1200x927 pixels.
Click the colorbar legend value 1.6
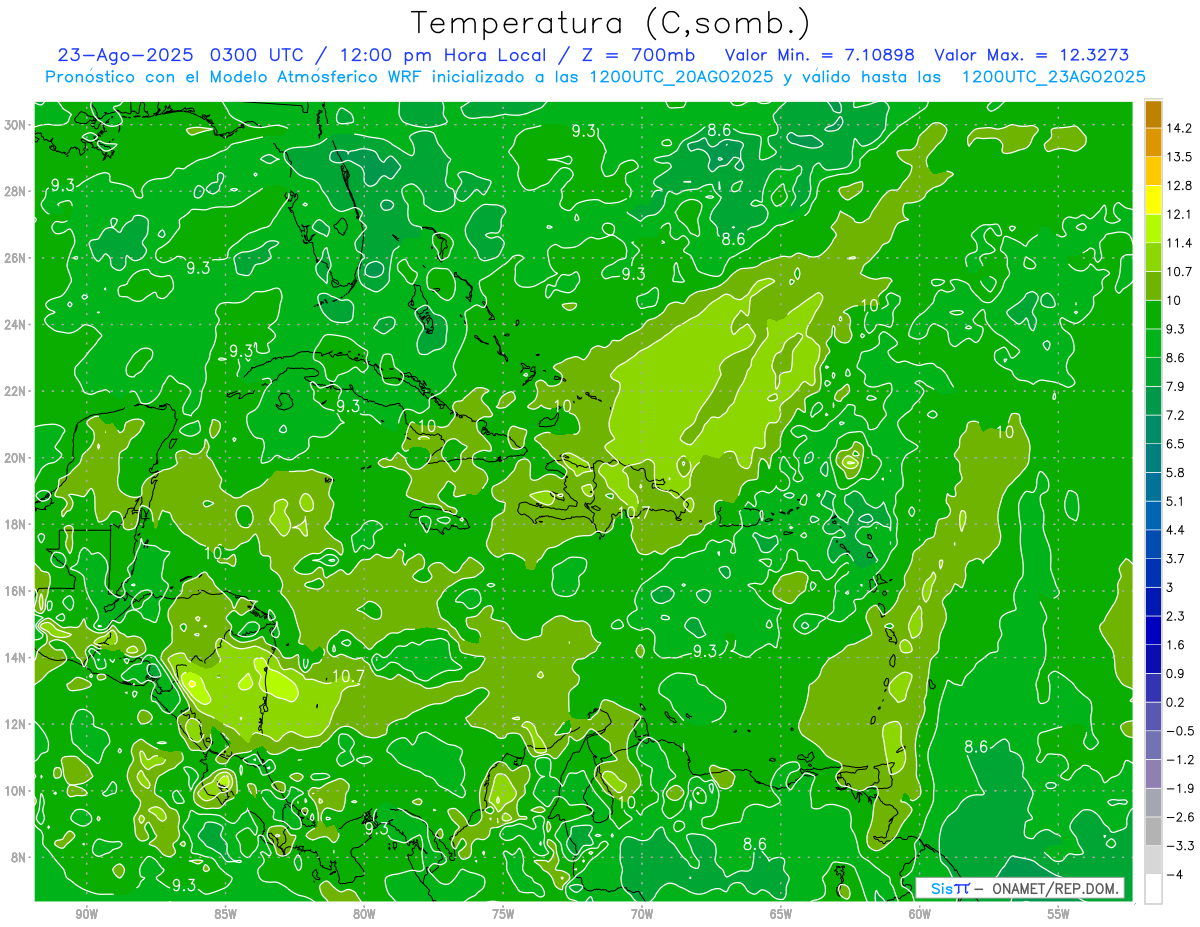coord(1175,645)
